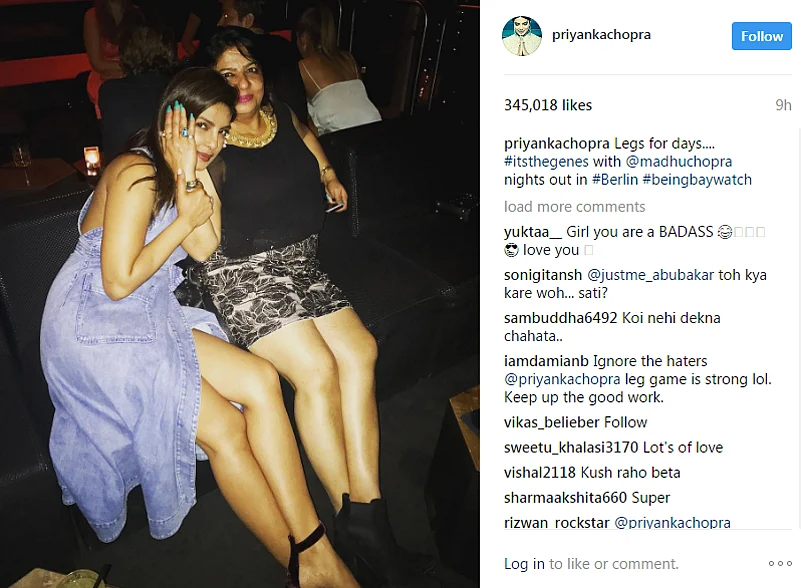Click Log in to comment
The width and height of the screenshot is (801, 588).
pyautogui.click(x=524, y=563)
